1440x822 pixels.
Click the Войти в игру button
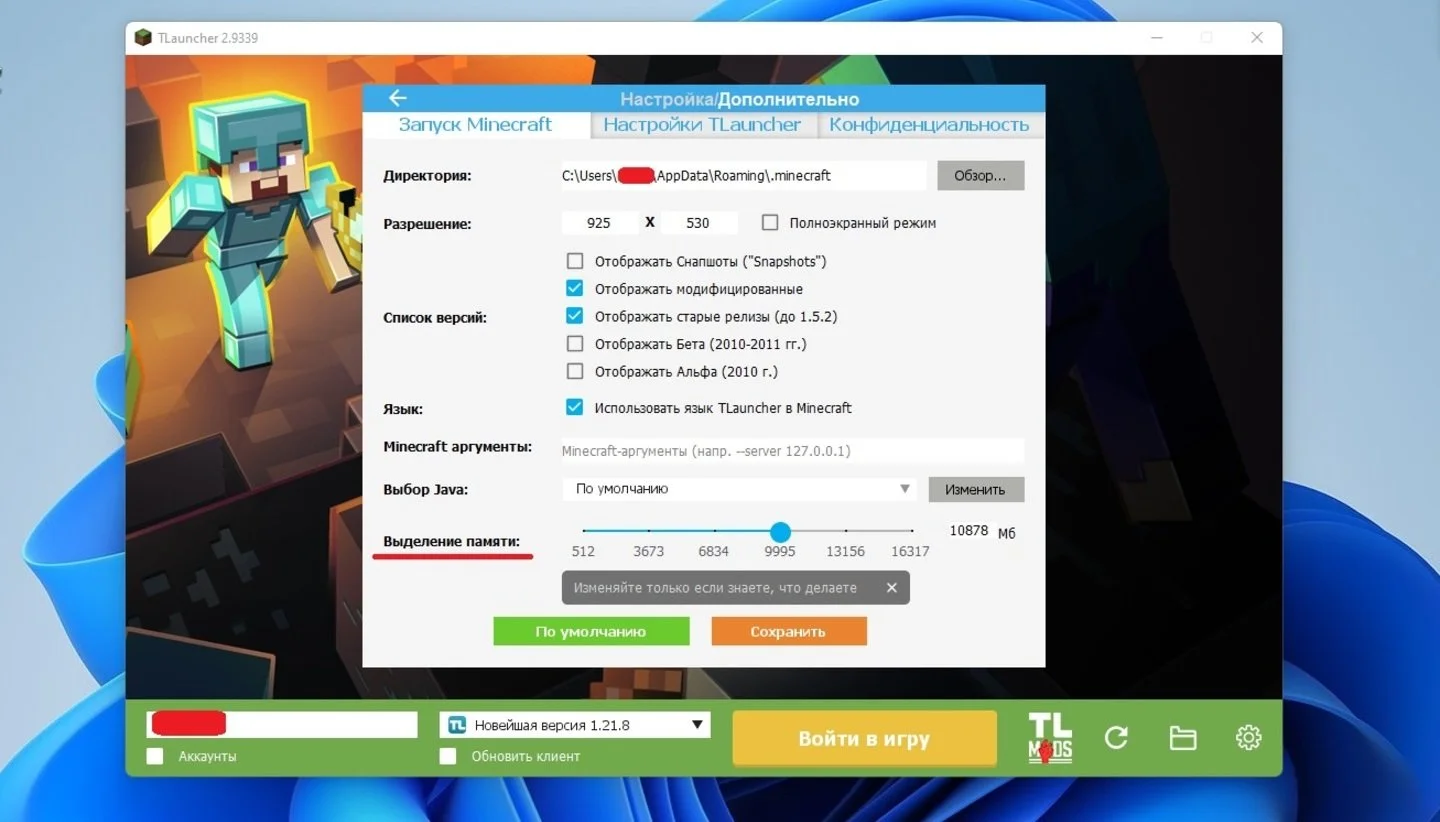tap(864, 739)
